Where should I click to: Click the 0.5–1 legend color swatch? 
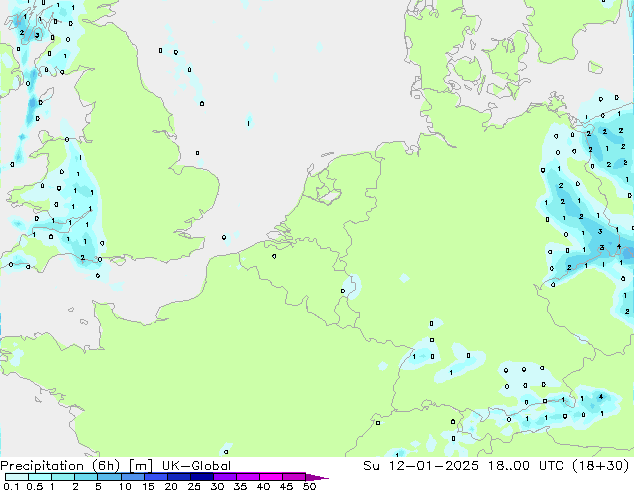pos(40,477)
